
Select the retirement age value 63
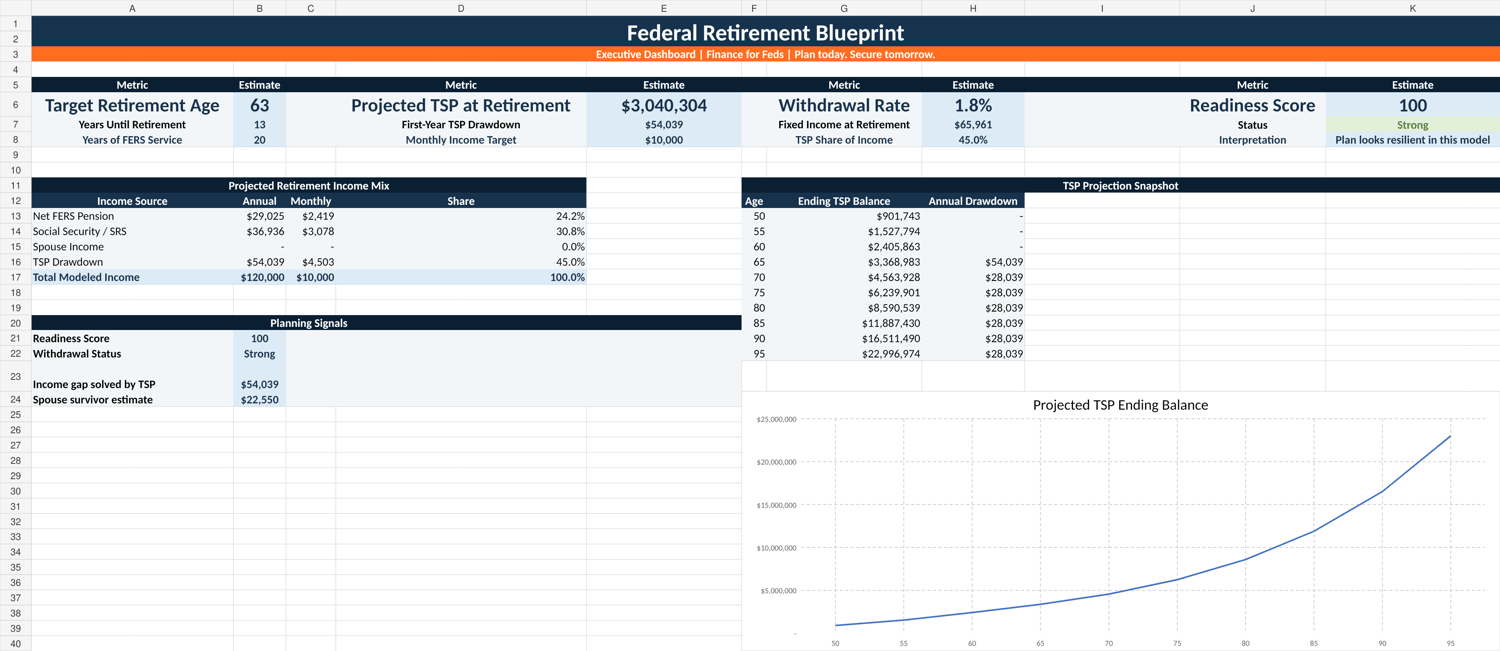tap(260, 105)
